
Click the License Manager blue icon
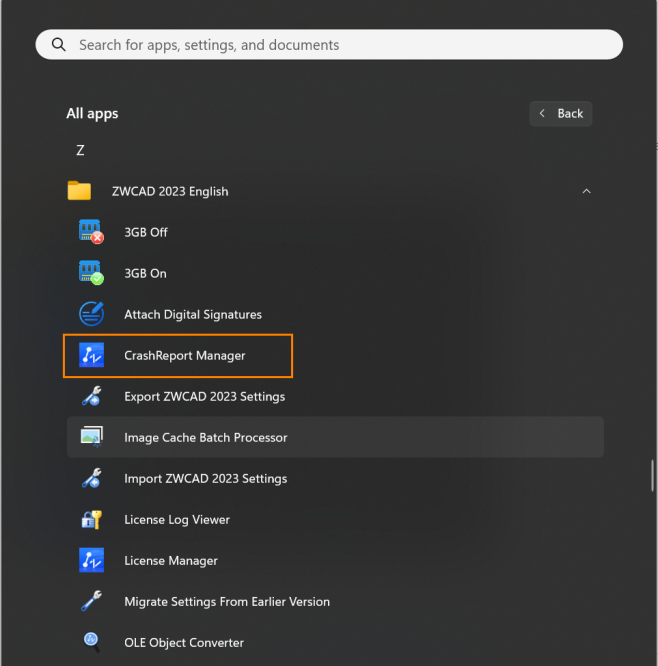(x=91, y=560)
